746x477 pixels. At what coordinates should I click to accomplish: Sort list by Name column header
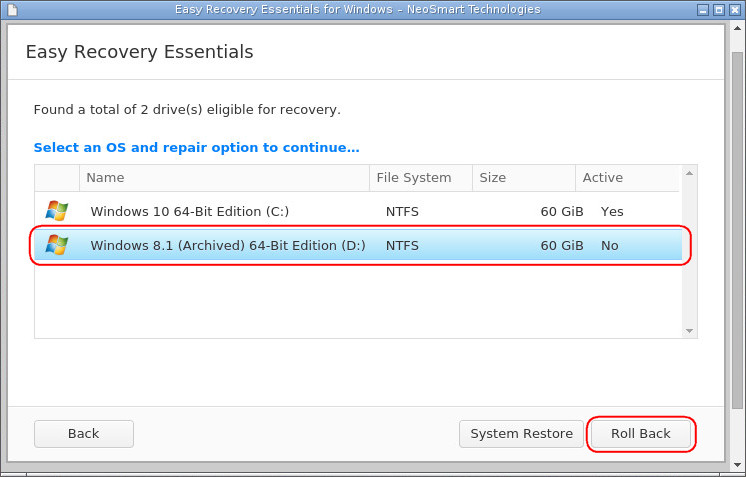224,178
